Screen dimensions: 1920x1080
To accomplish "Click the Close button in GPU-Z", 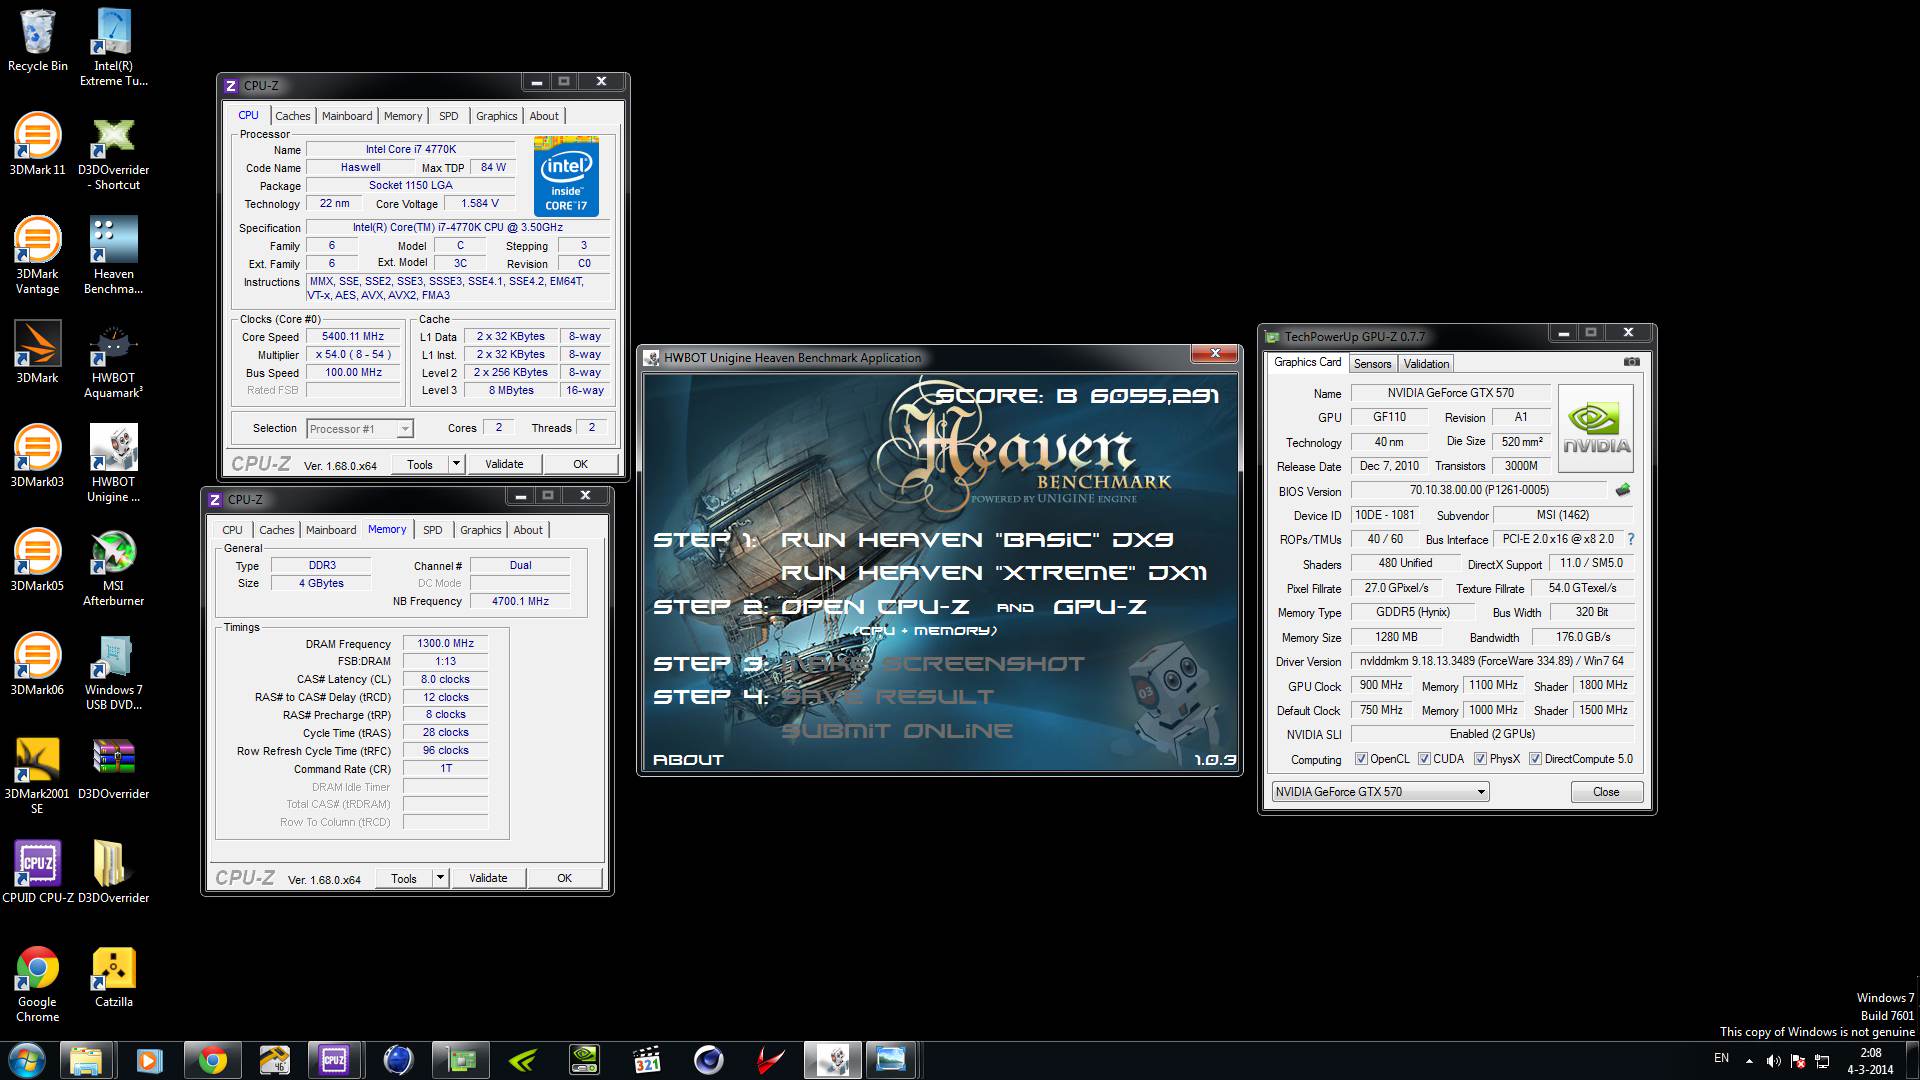I will 1606,792.
